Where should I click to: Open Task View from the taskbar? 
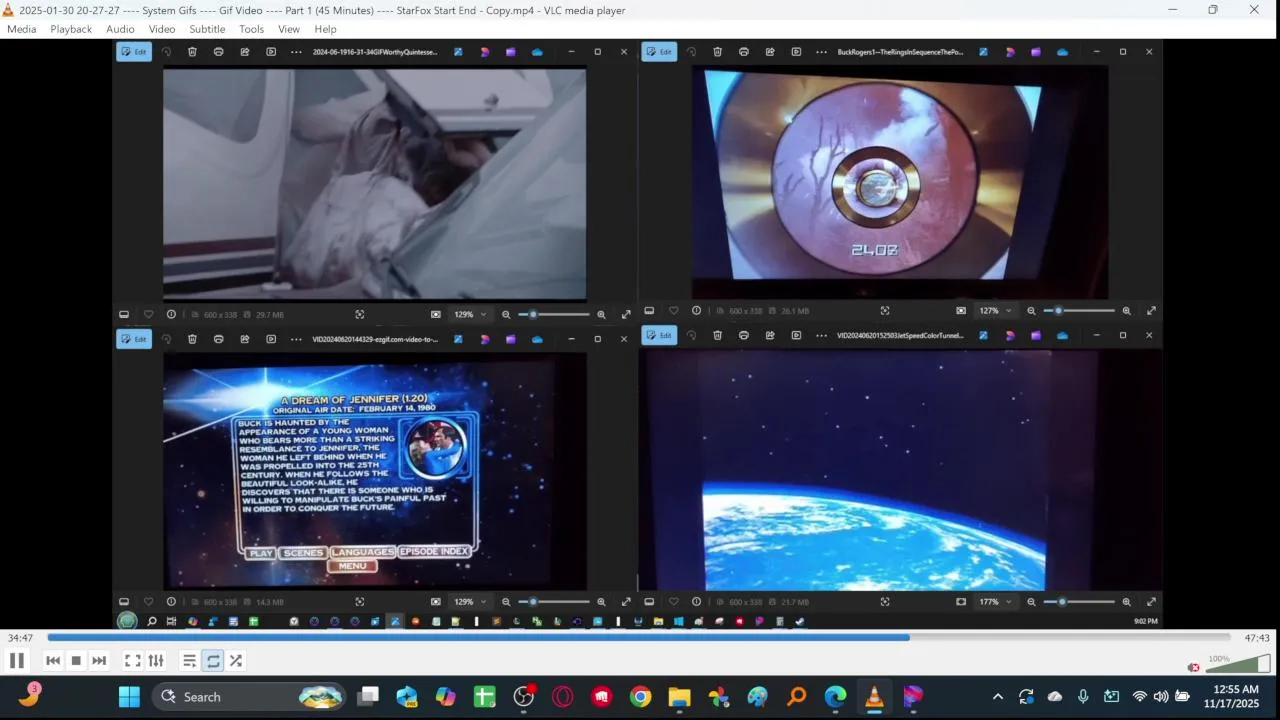[369, 697]
